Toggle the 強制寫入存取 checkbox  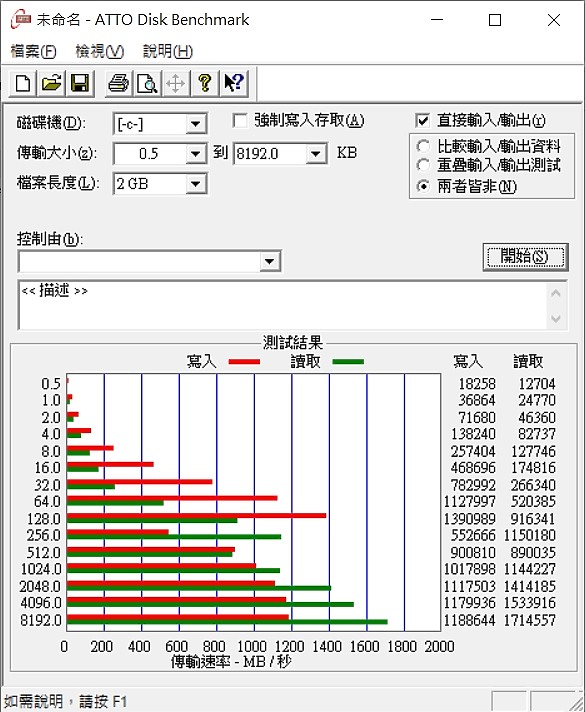tap(240, 121)
